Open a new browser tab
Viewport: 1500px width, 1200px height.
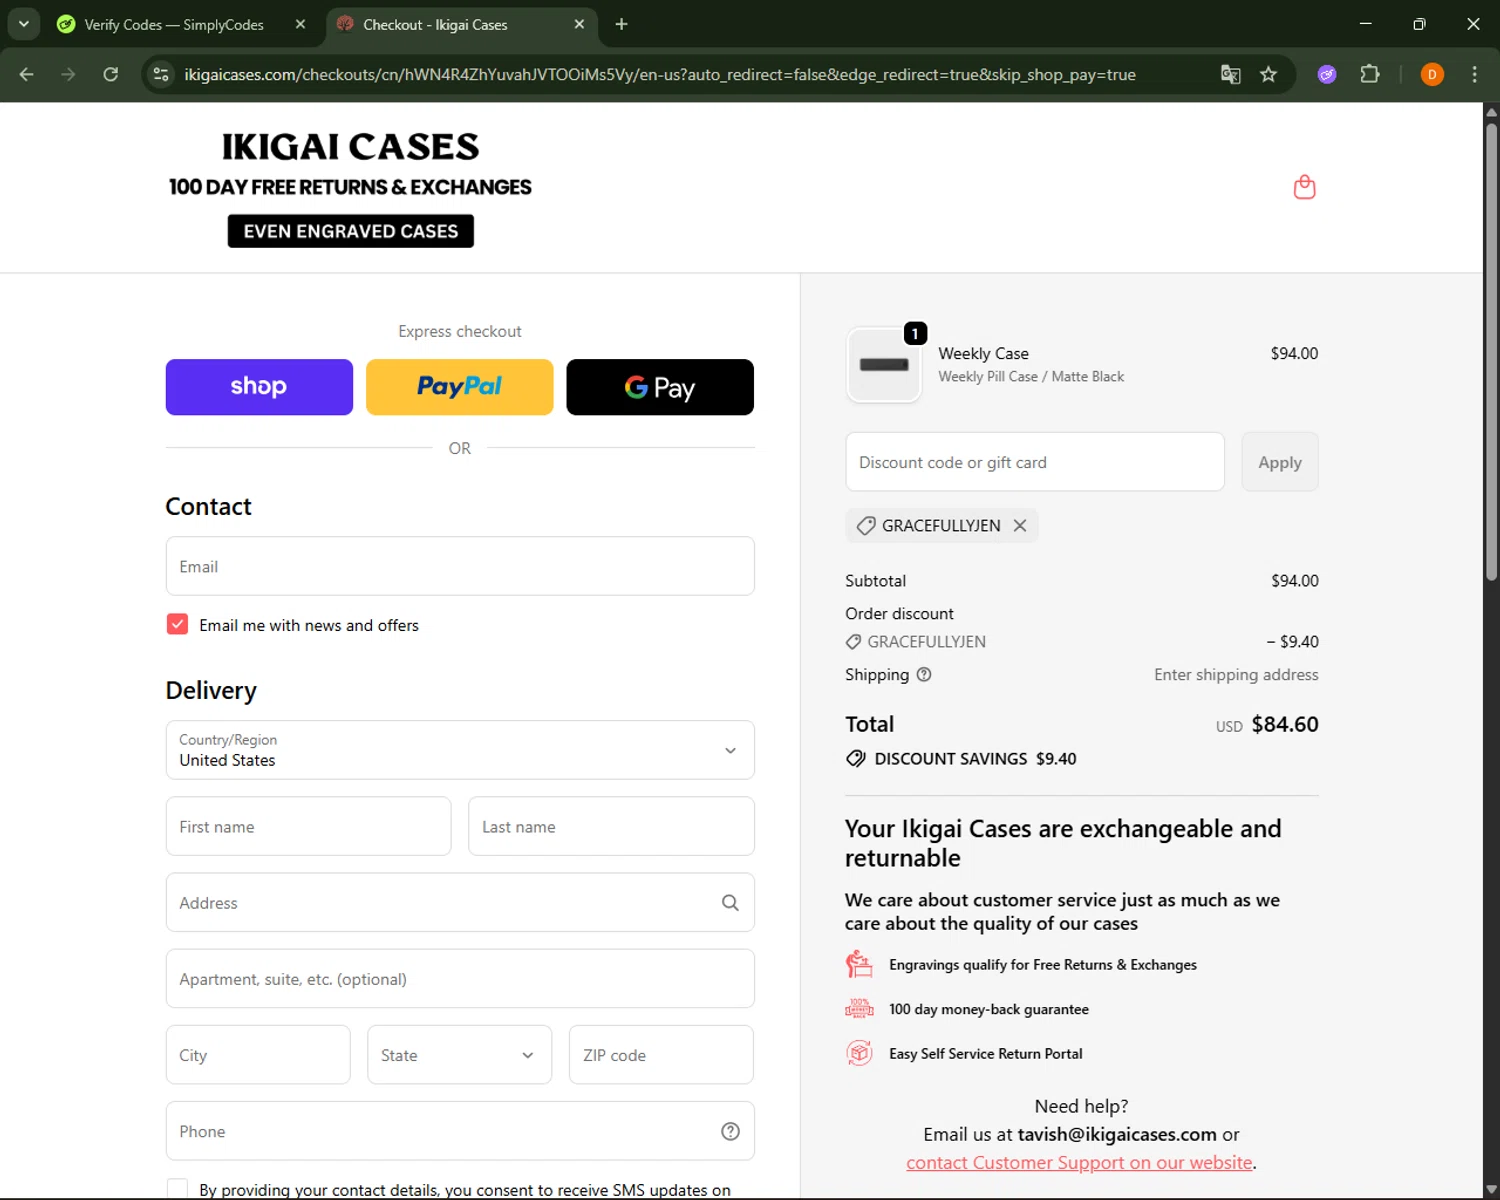621,24
